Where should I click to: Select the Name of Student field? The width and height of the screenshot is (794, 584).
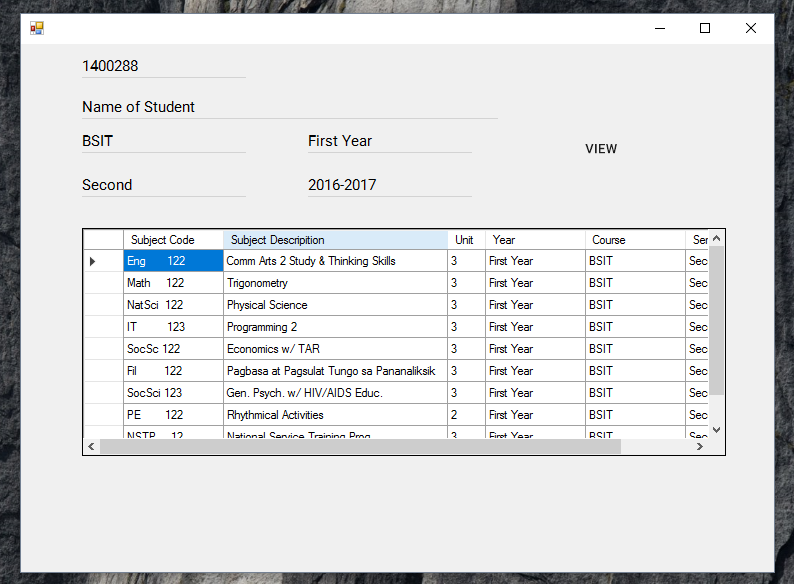tap(289, 107)
